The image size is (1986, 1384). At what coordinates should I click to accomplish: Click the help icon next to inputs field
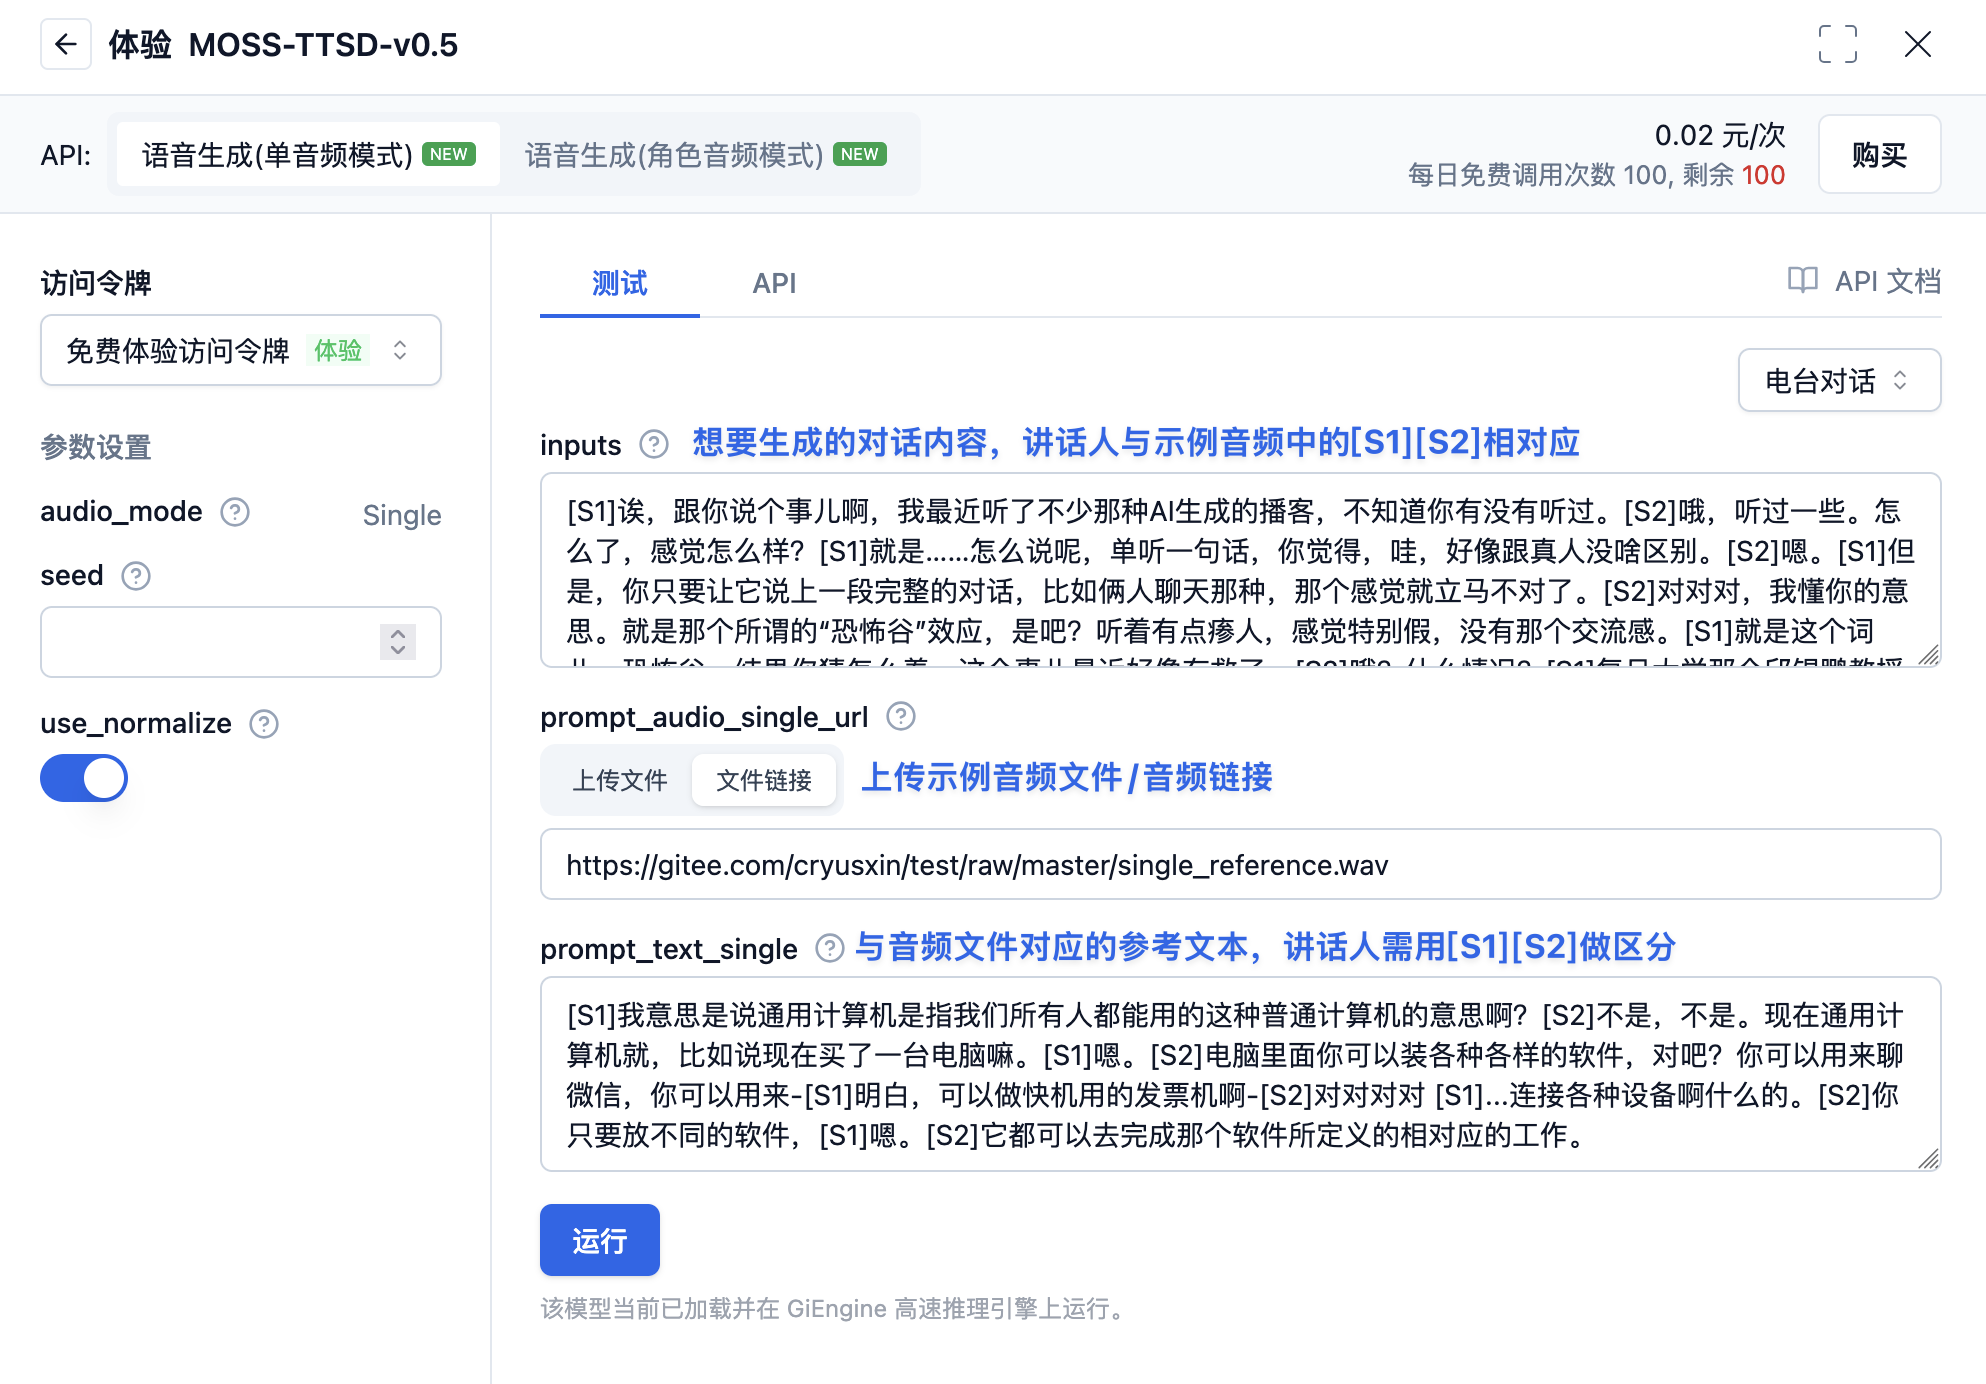653,444
